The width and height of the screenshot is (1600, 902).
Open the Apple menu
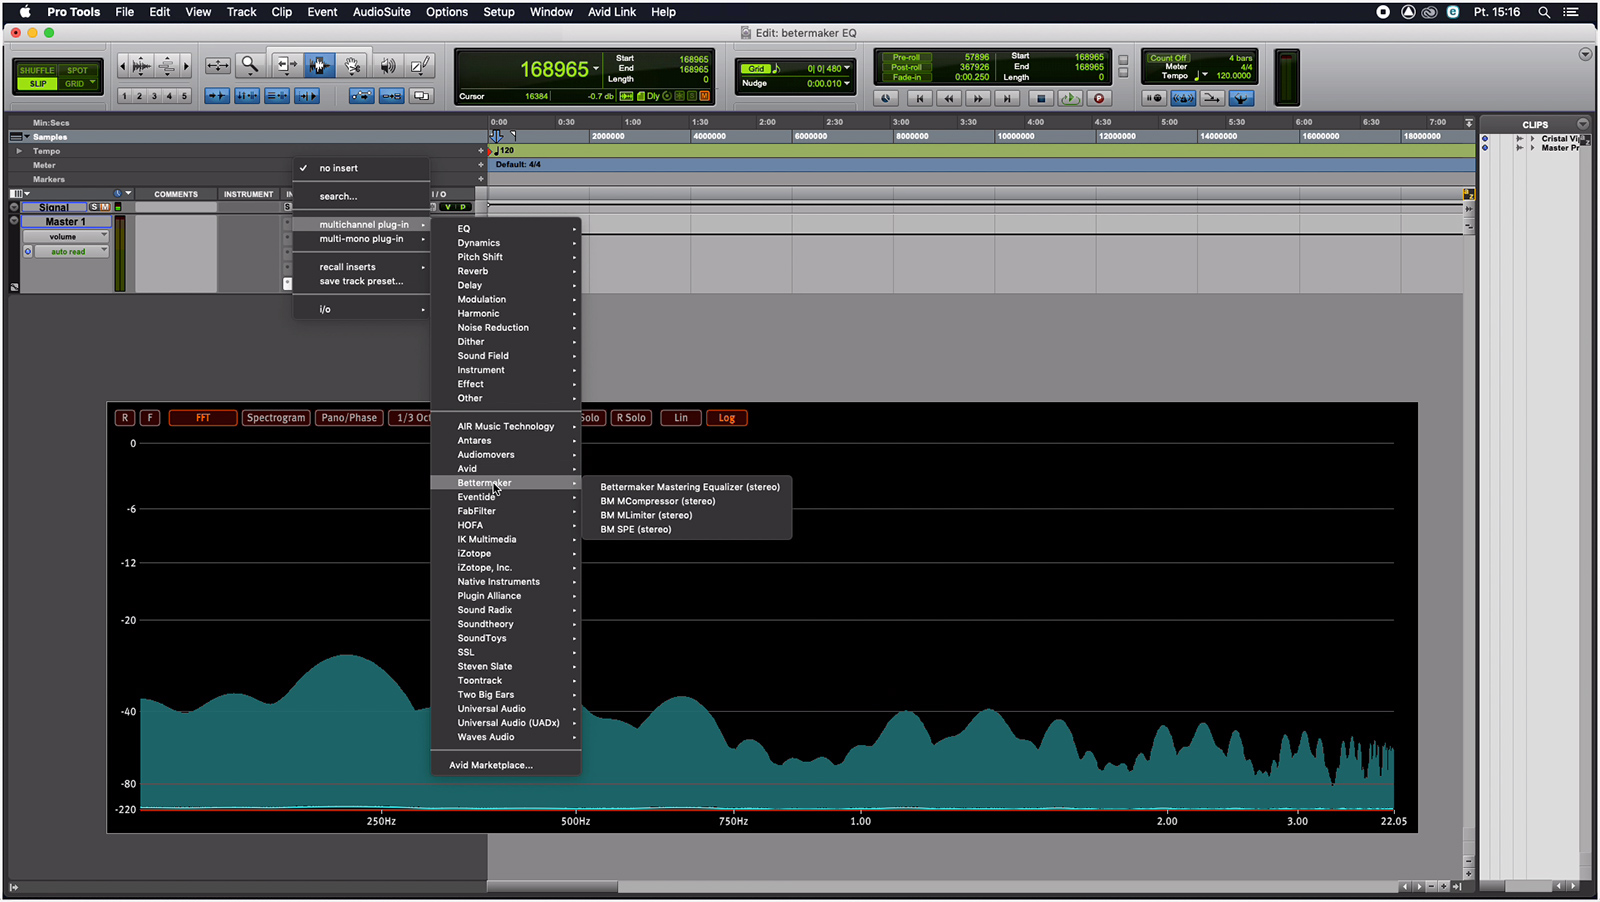click(x=25, y=12)
